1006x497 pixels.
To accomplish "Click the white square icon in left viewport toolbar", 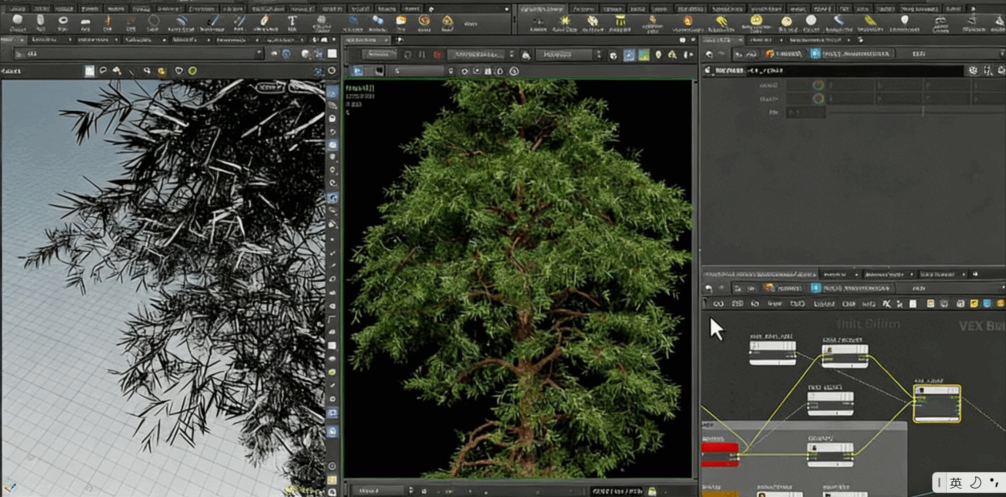I will (x=89, y=71).
